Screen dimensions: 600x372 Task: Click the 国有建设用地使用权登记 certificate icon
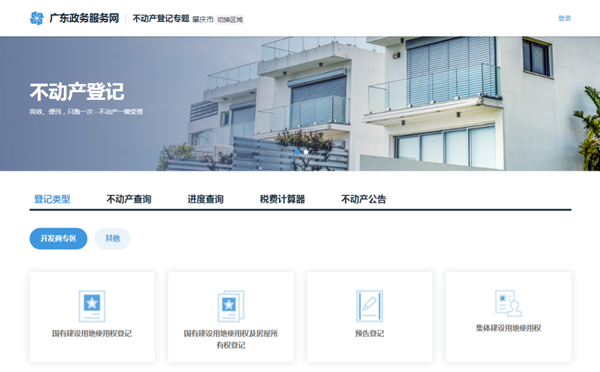tap(92, 306)
